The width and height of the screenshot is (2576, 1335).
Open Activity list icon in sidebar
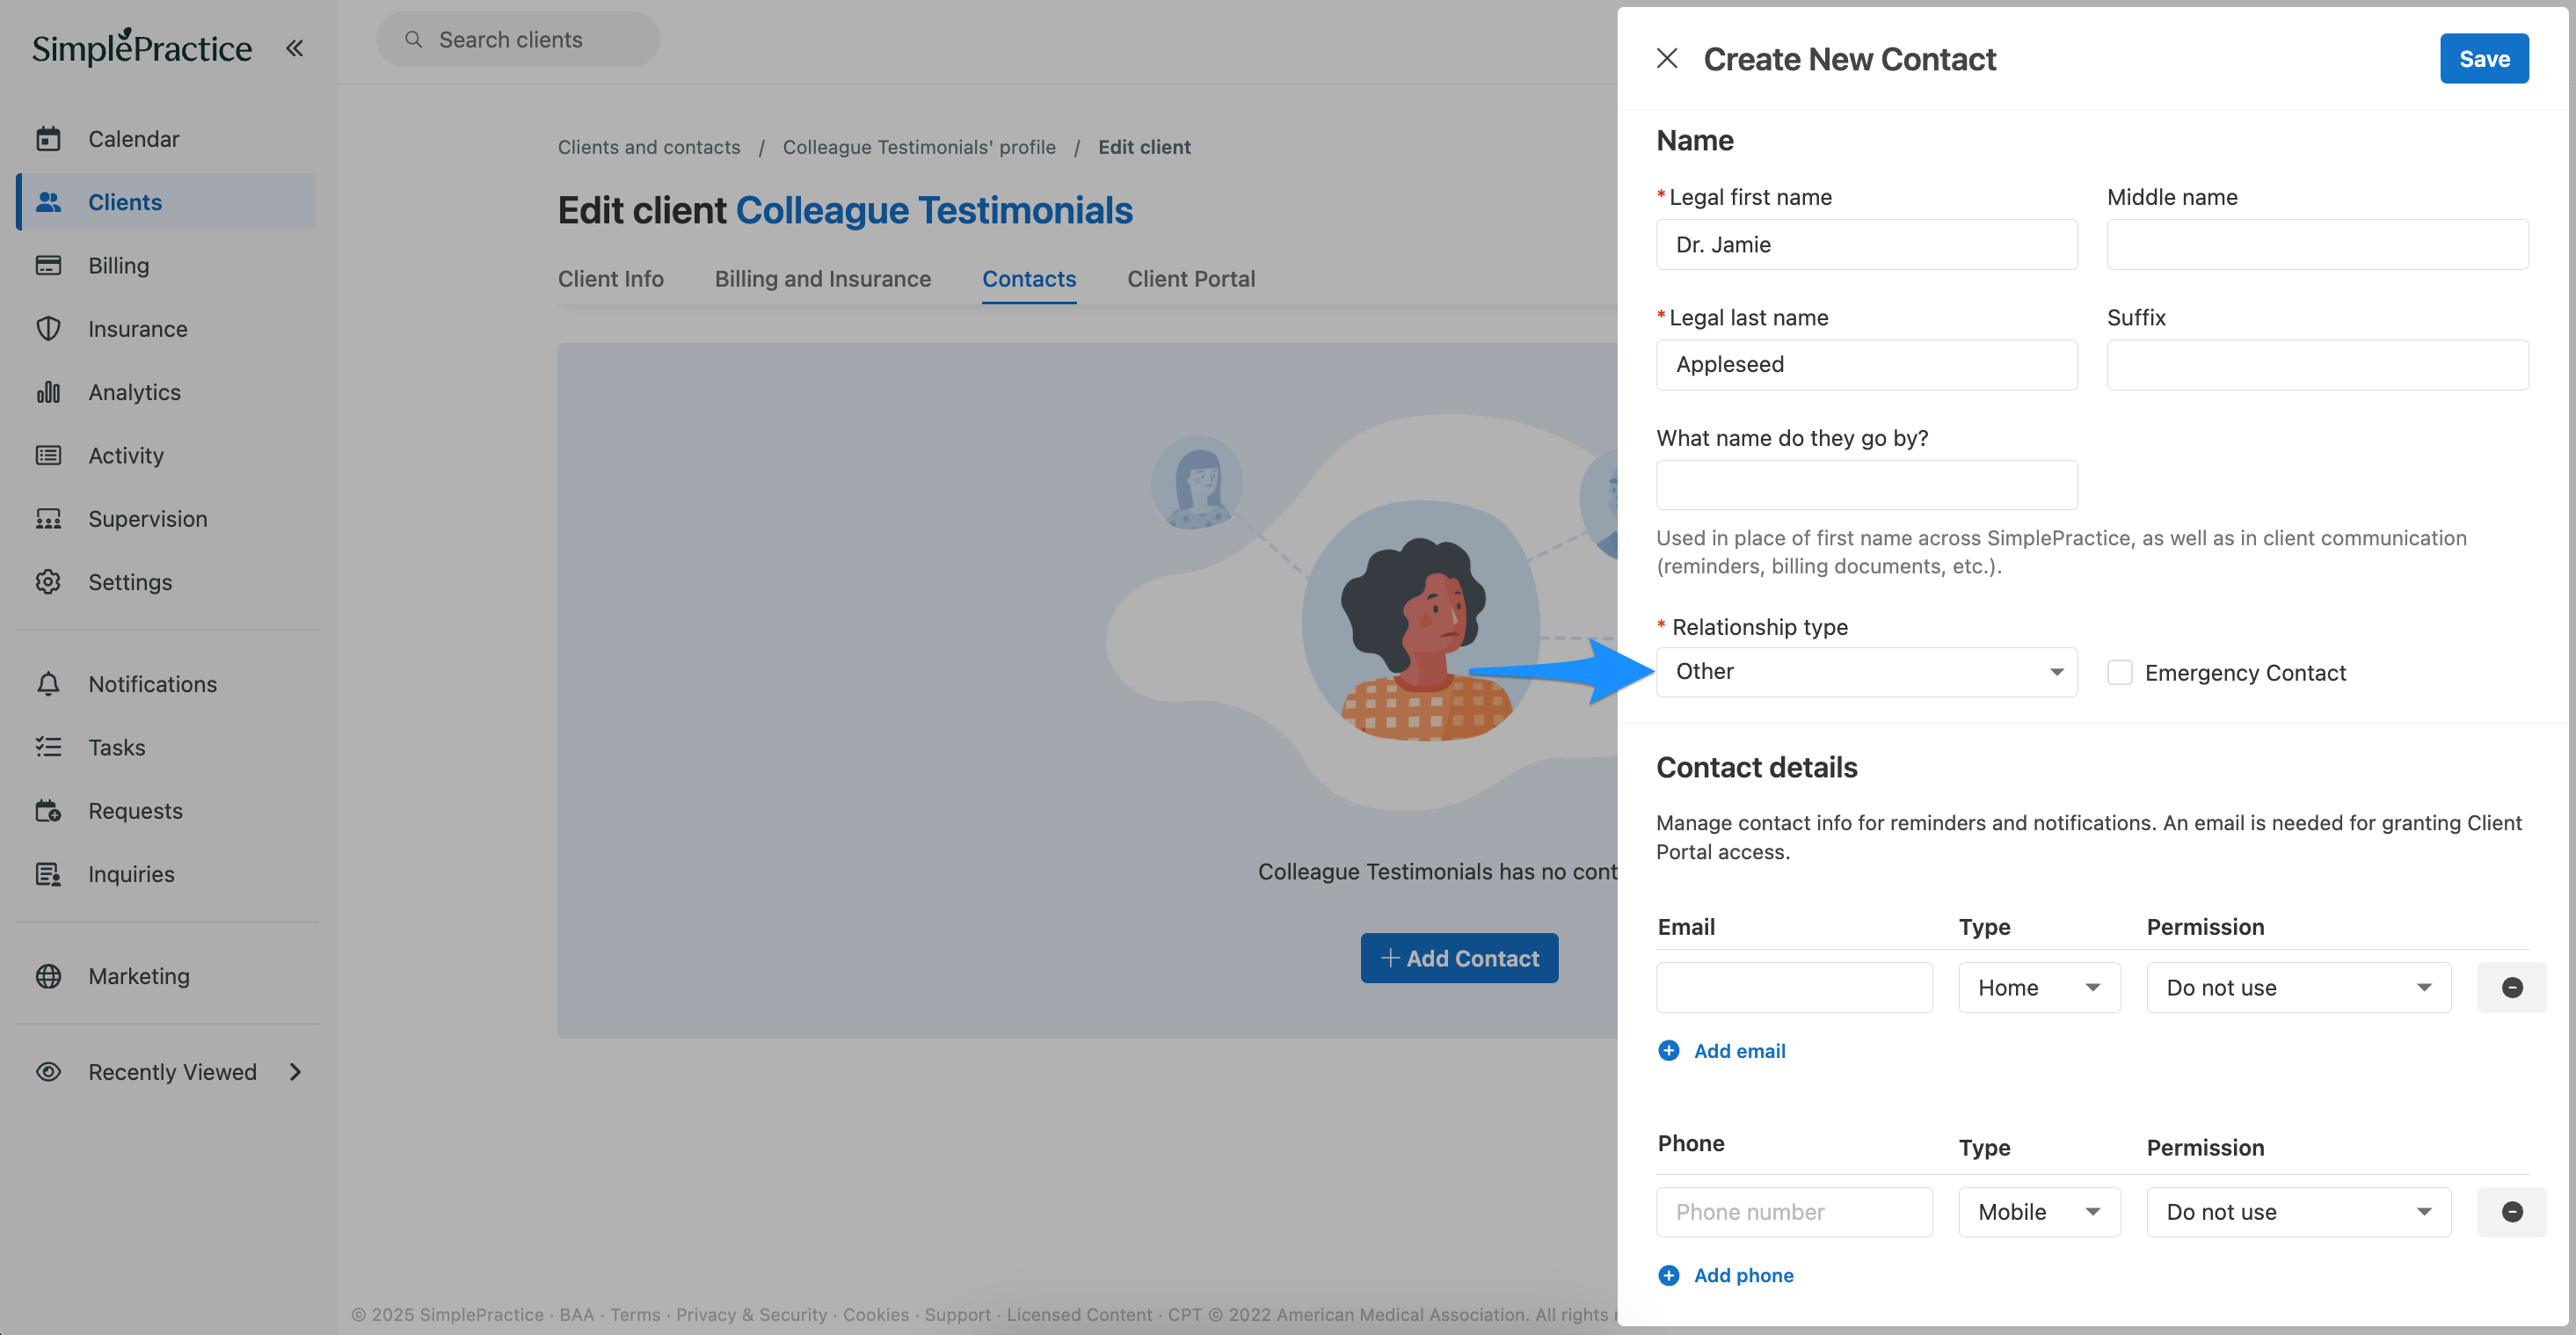[x=48, y=455]
